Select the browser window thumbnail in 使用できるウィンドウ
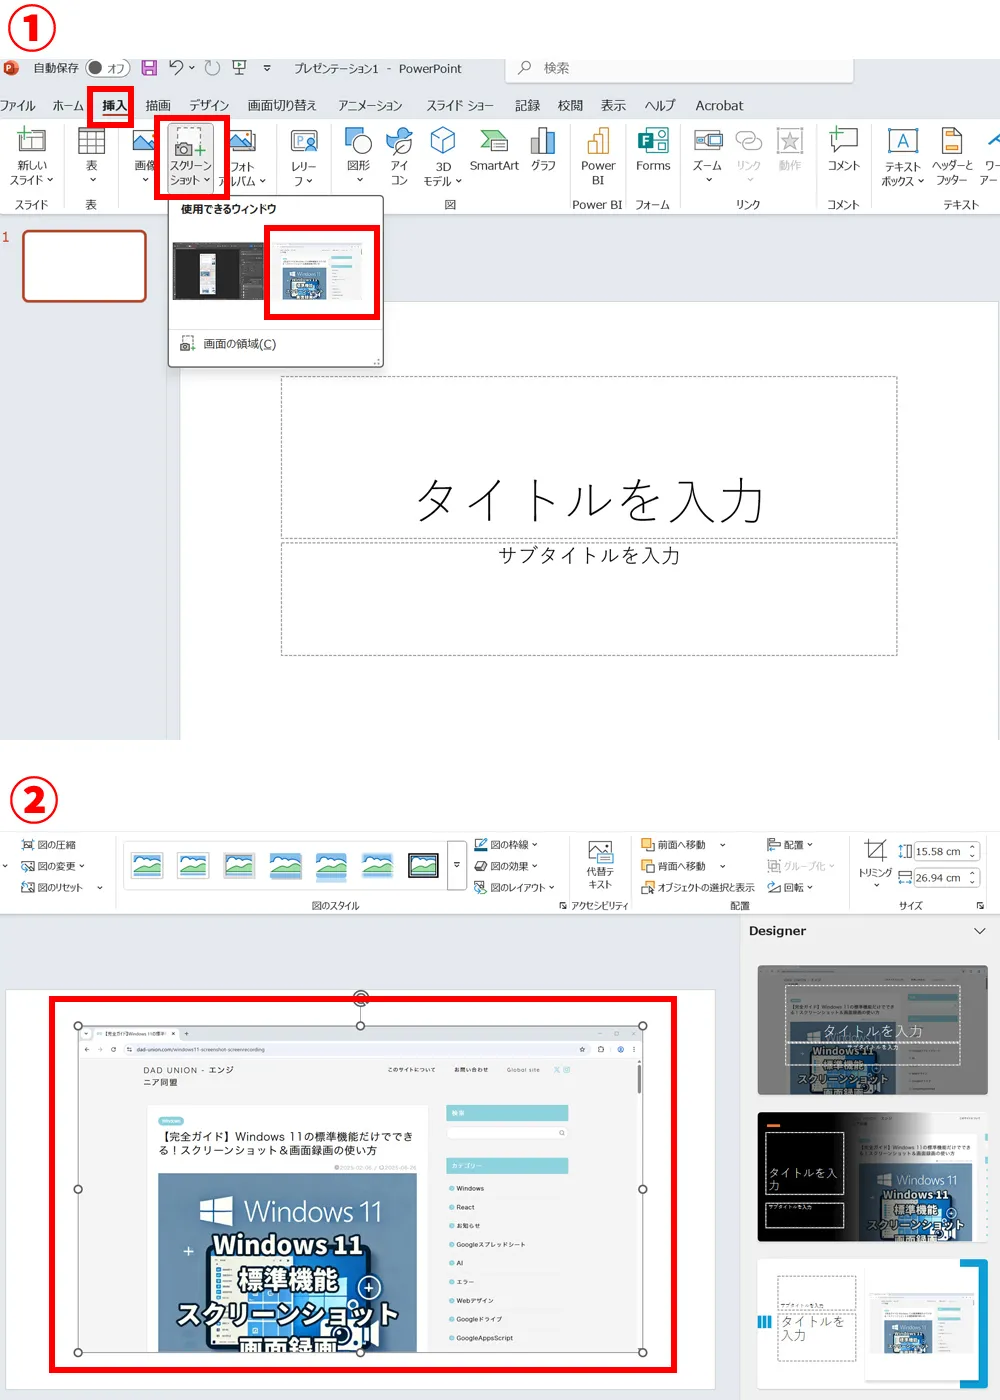Image resolution: width=1000 pixels, height=1400 pixels. point(321,272)
